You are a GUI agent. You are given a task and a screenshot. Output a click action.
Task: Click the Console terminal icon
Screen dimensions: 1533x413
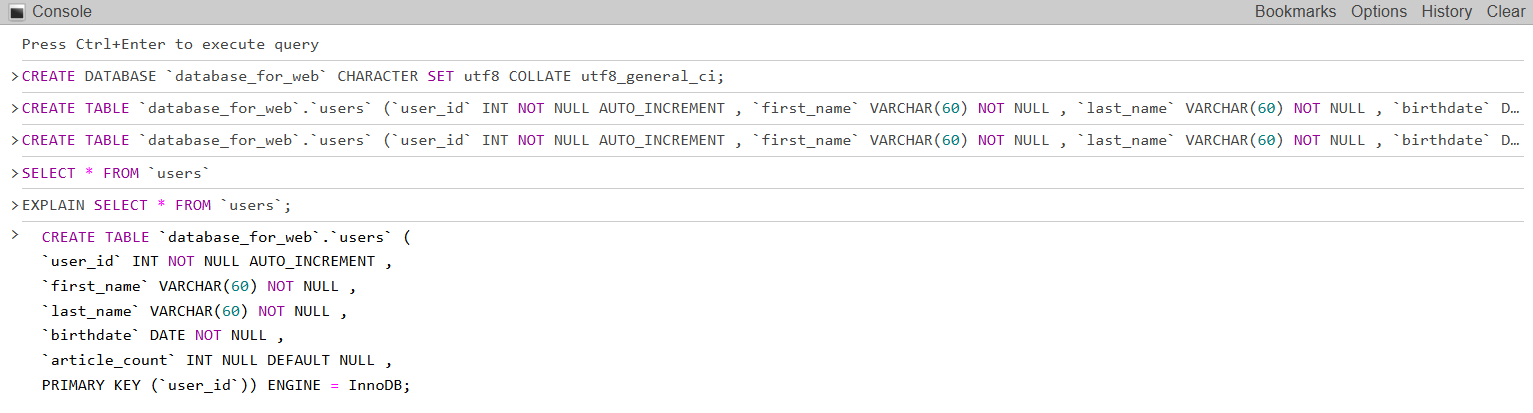(x=16, y=12)
